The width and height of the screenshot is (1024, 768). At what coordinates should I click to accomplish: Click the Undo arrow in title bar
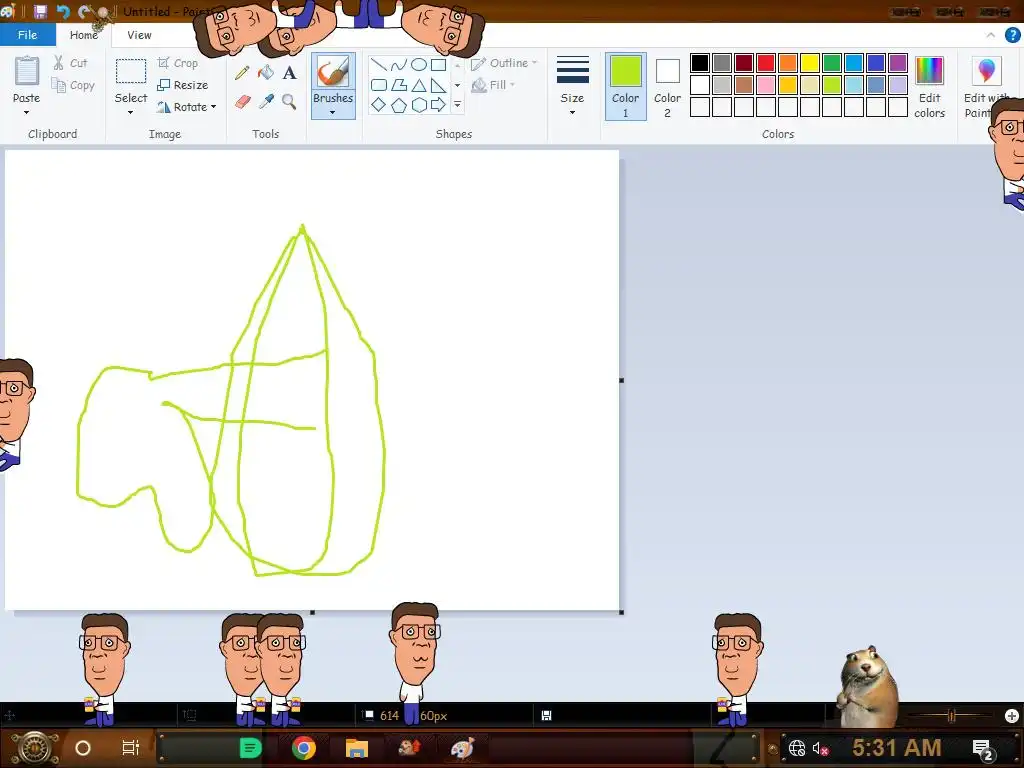63,12
